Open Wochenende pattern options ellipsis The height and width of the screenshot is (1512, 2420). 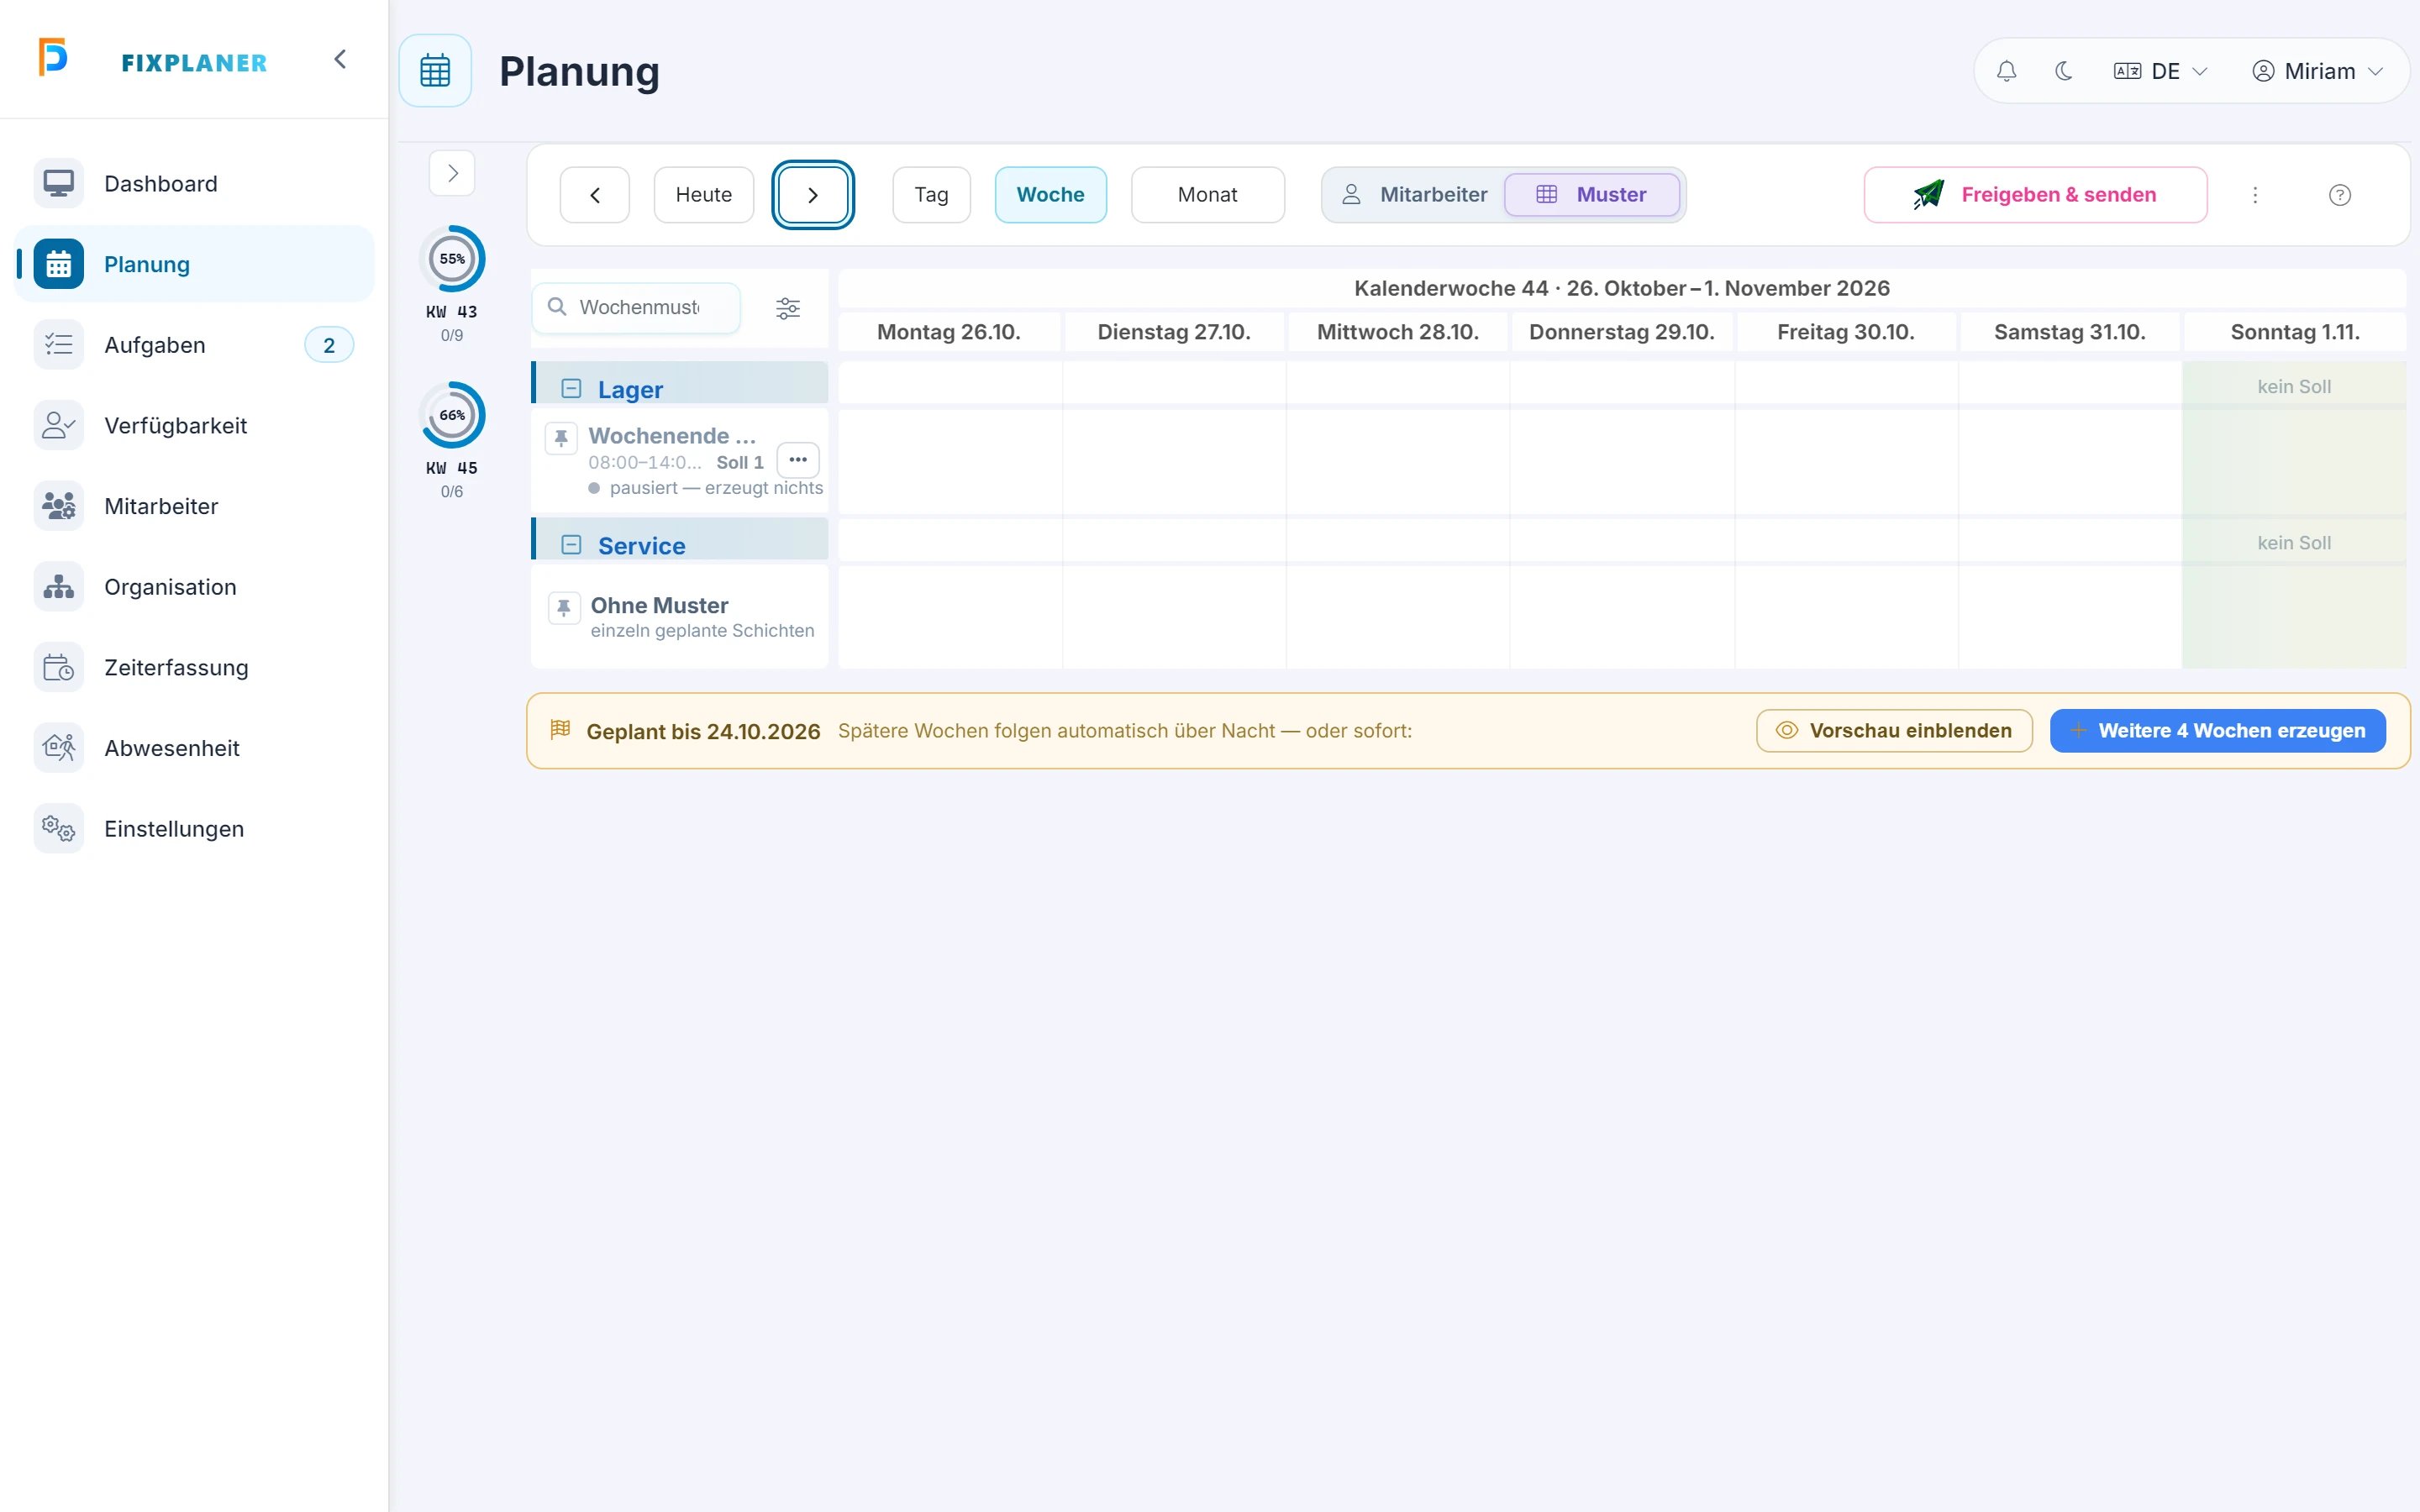tap(798, 460)
